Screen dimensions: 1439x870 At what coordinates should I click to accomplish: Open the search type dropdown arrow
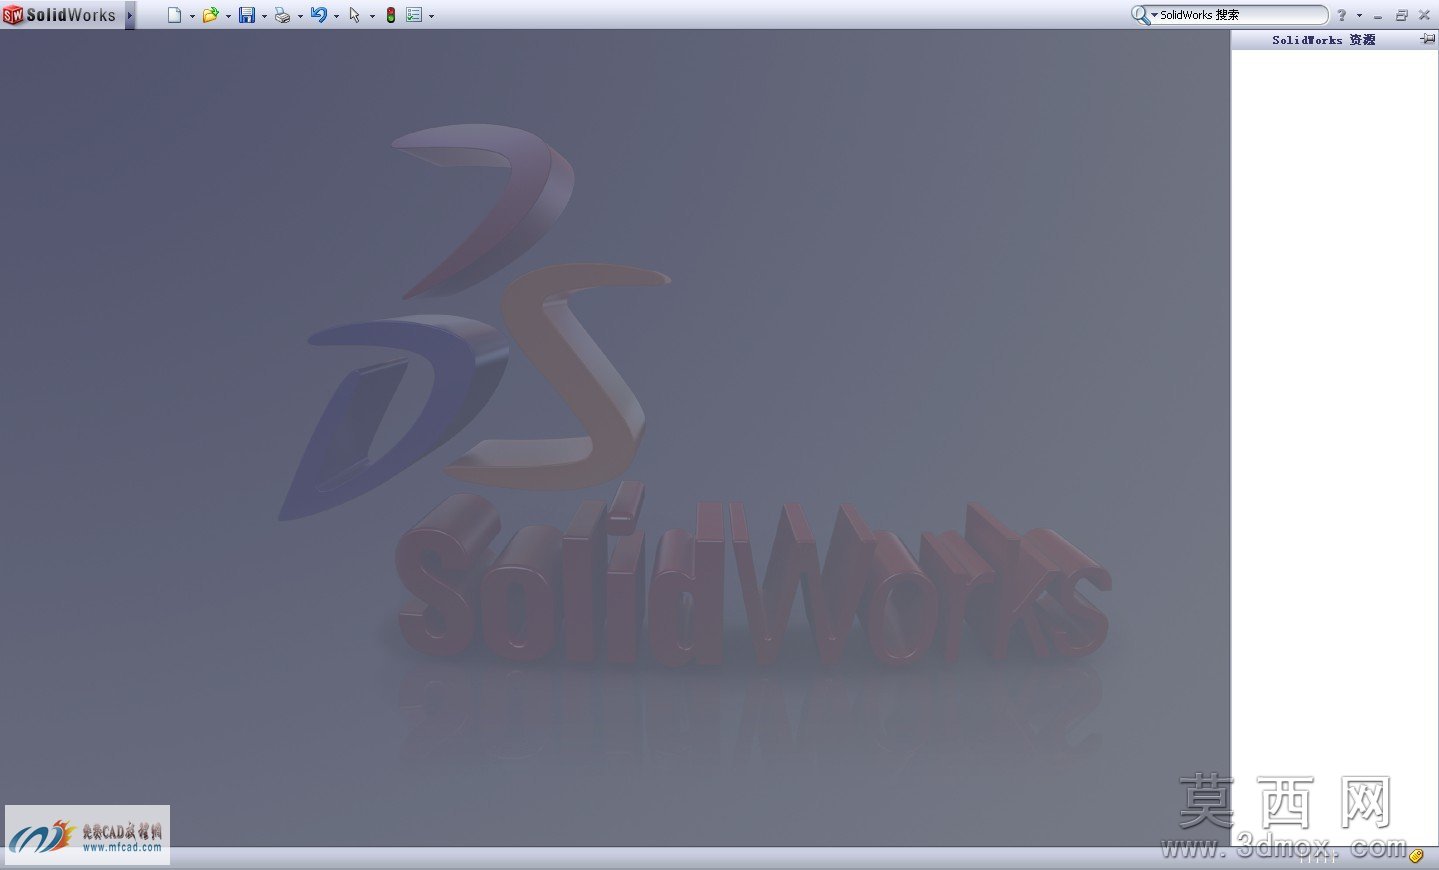point(1154,15)
